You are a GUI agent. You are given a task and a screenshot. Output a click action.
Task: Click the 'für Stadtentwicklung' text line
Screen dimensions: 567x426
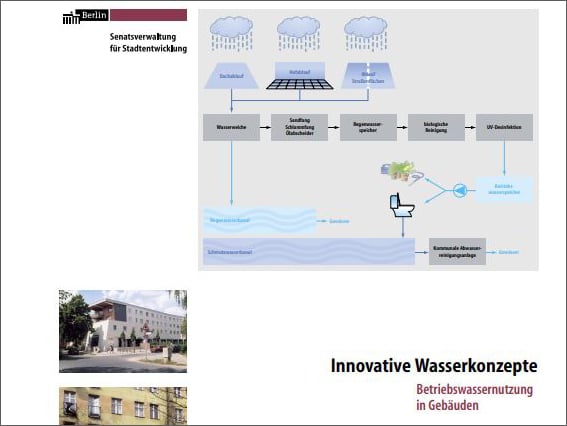pos(148,48)
